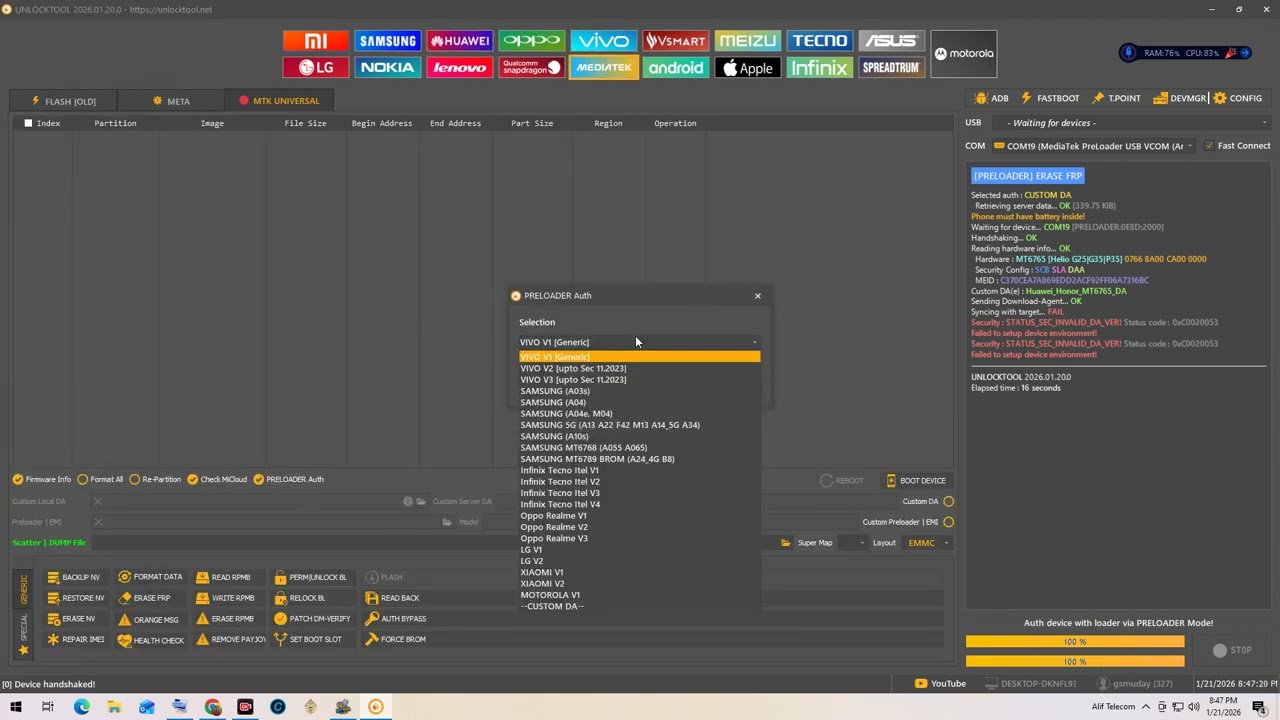Click FORMAT DATA button

150,577
